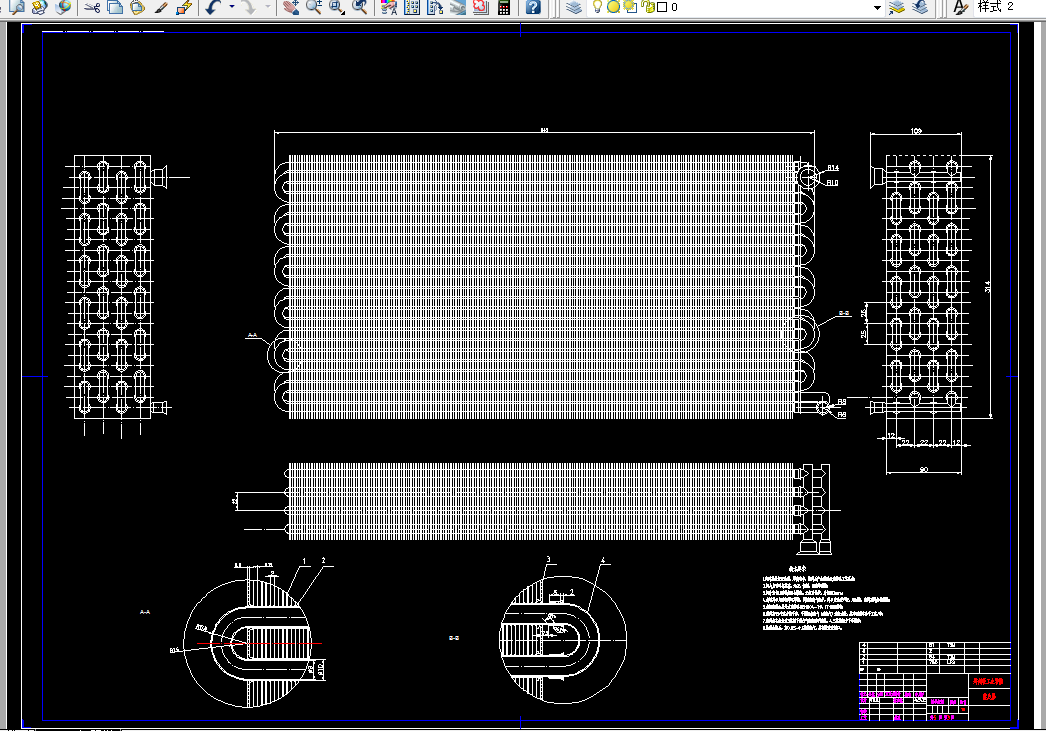The height and width of the screenshot is (731, 1046).
Task: Cut selection with the scissors icon
Action: point(92,7)
